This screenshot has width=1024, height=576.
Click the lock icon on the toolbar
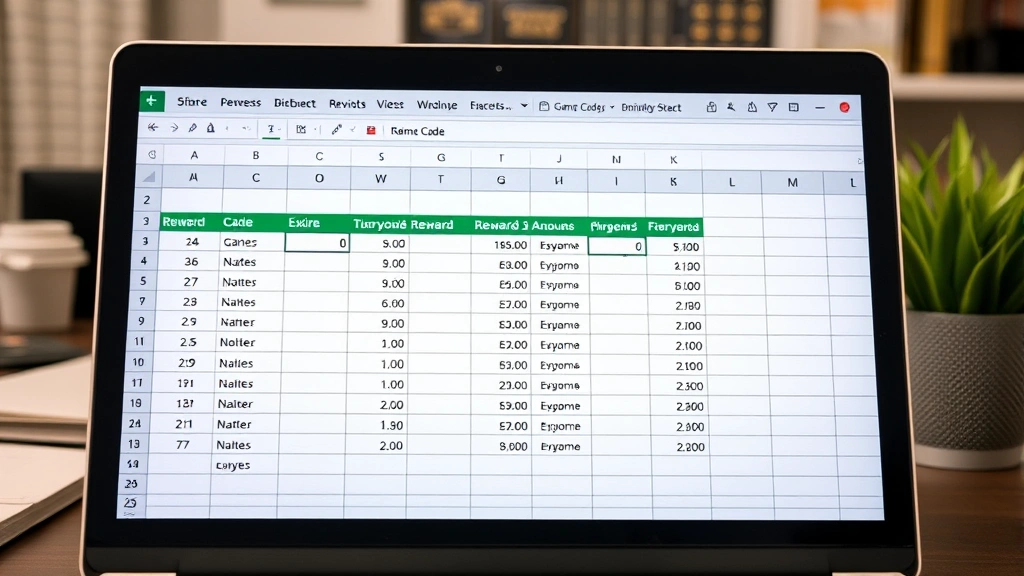210,129
